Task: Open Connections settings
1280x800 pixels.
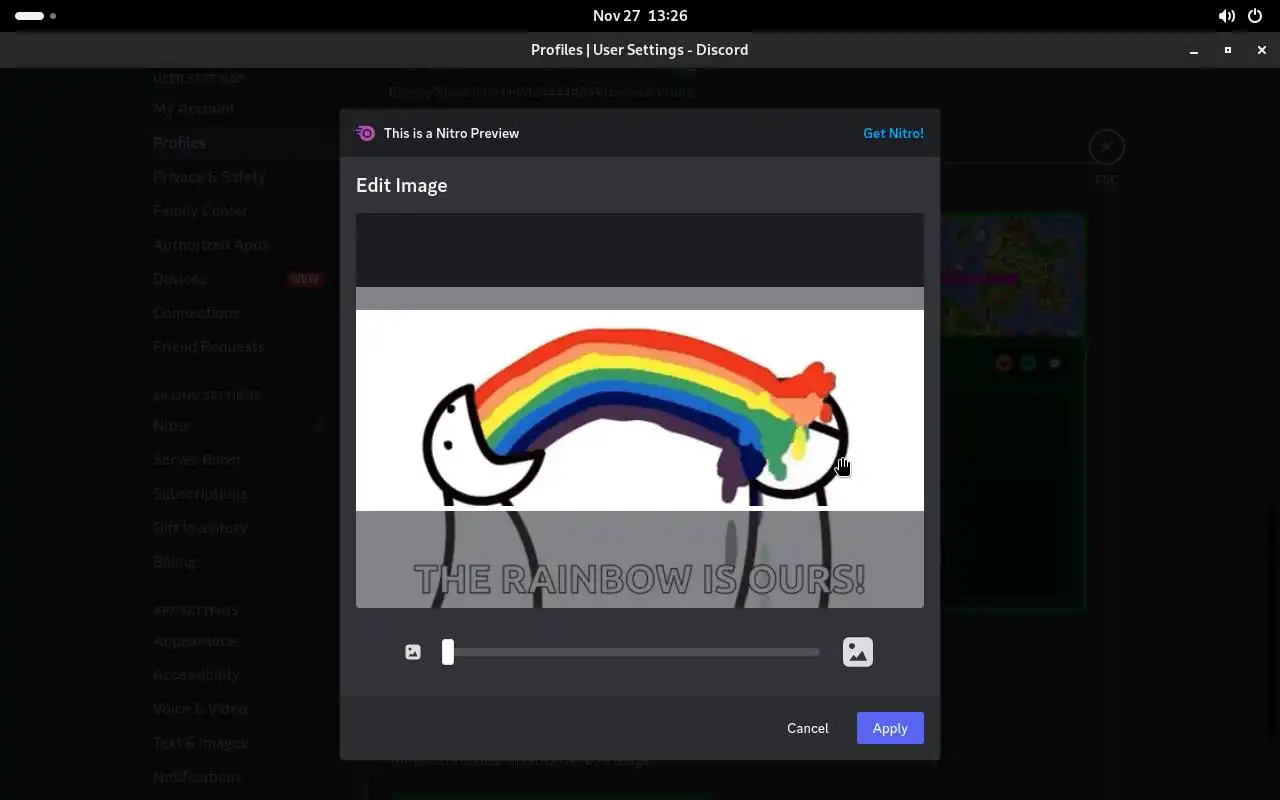Action: (196, 312)
